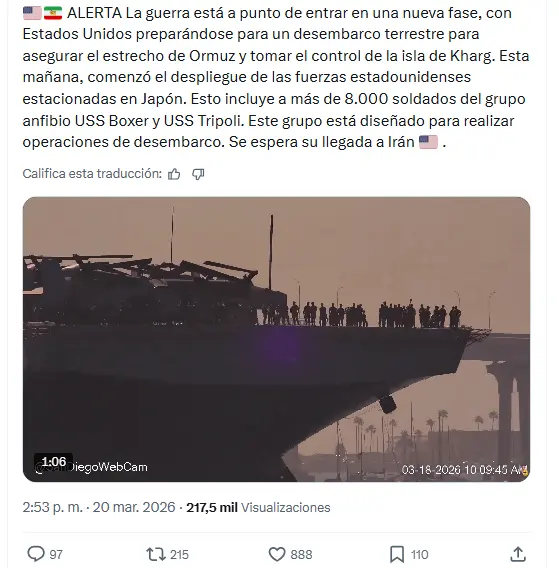This screenshot has height=568, width=559.
Task: Click the US flag emoji before ALERTA
Action: pyautogui.click(x=32, y=13)
